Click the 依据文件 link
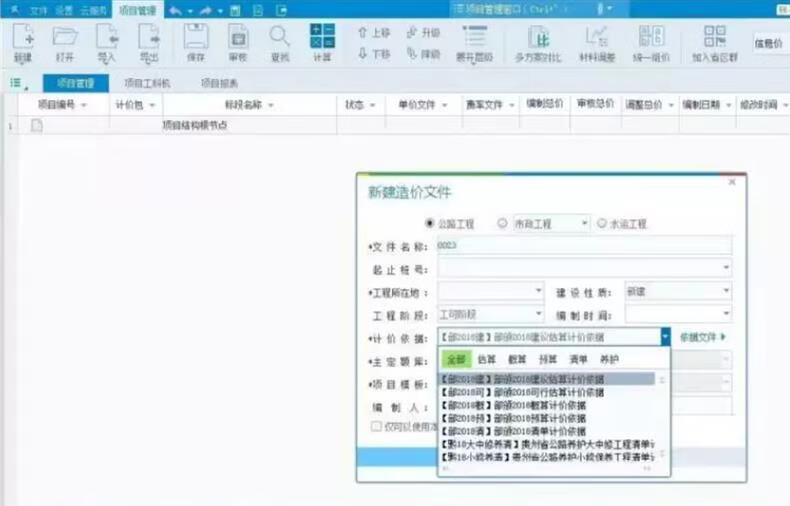 tap(702, 337)
